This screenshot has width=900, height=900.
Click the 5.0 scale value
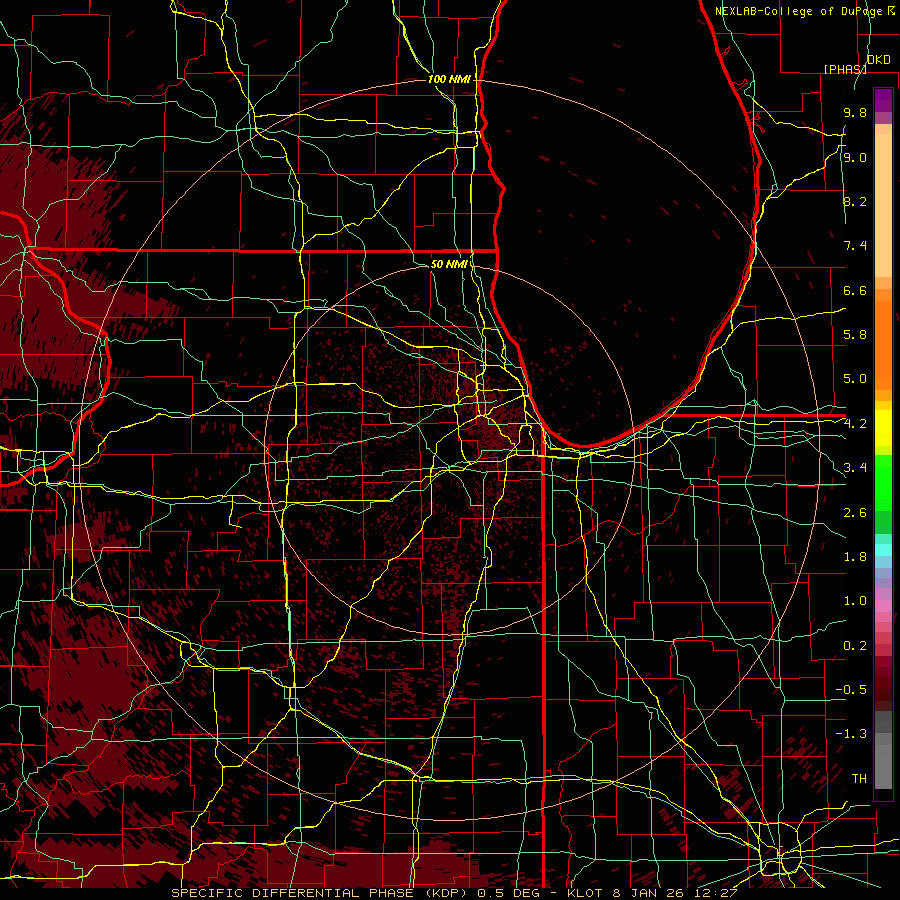[855, 379]
